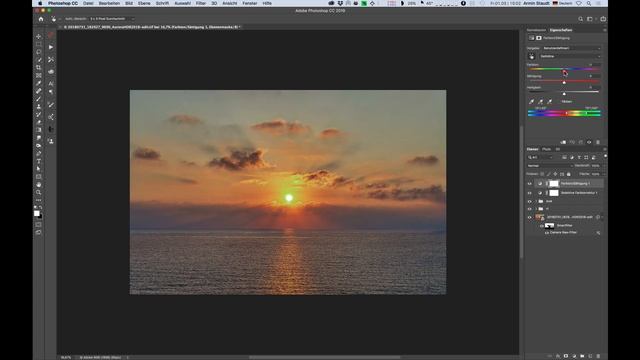Open the Normal blend mode dropdown
Screen dimensions: 640x360
point(549,166)
